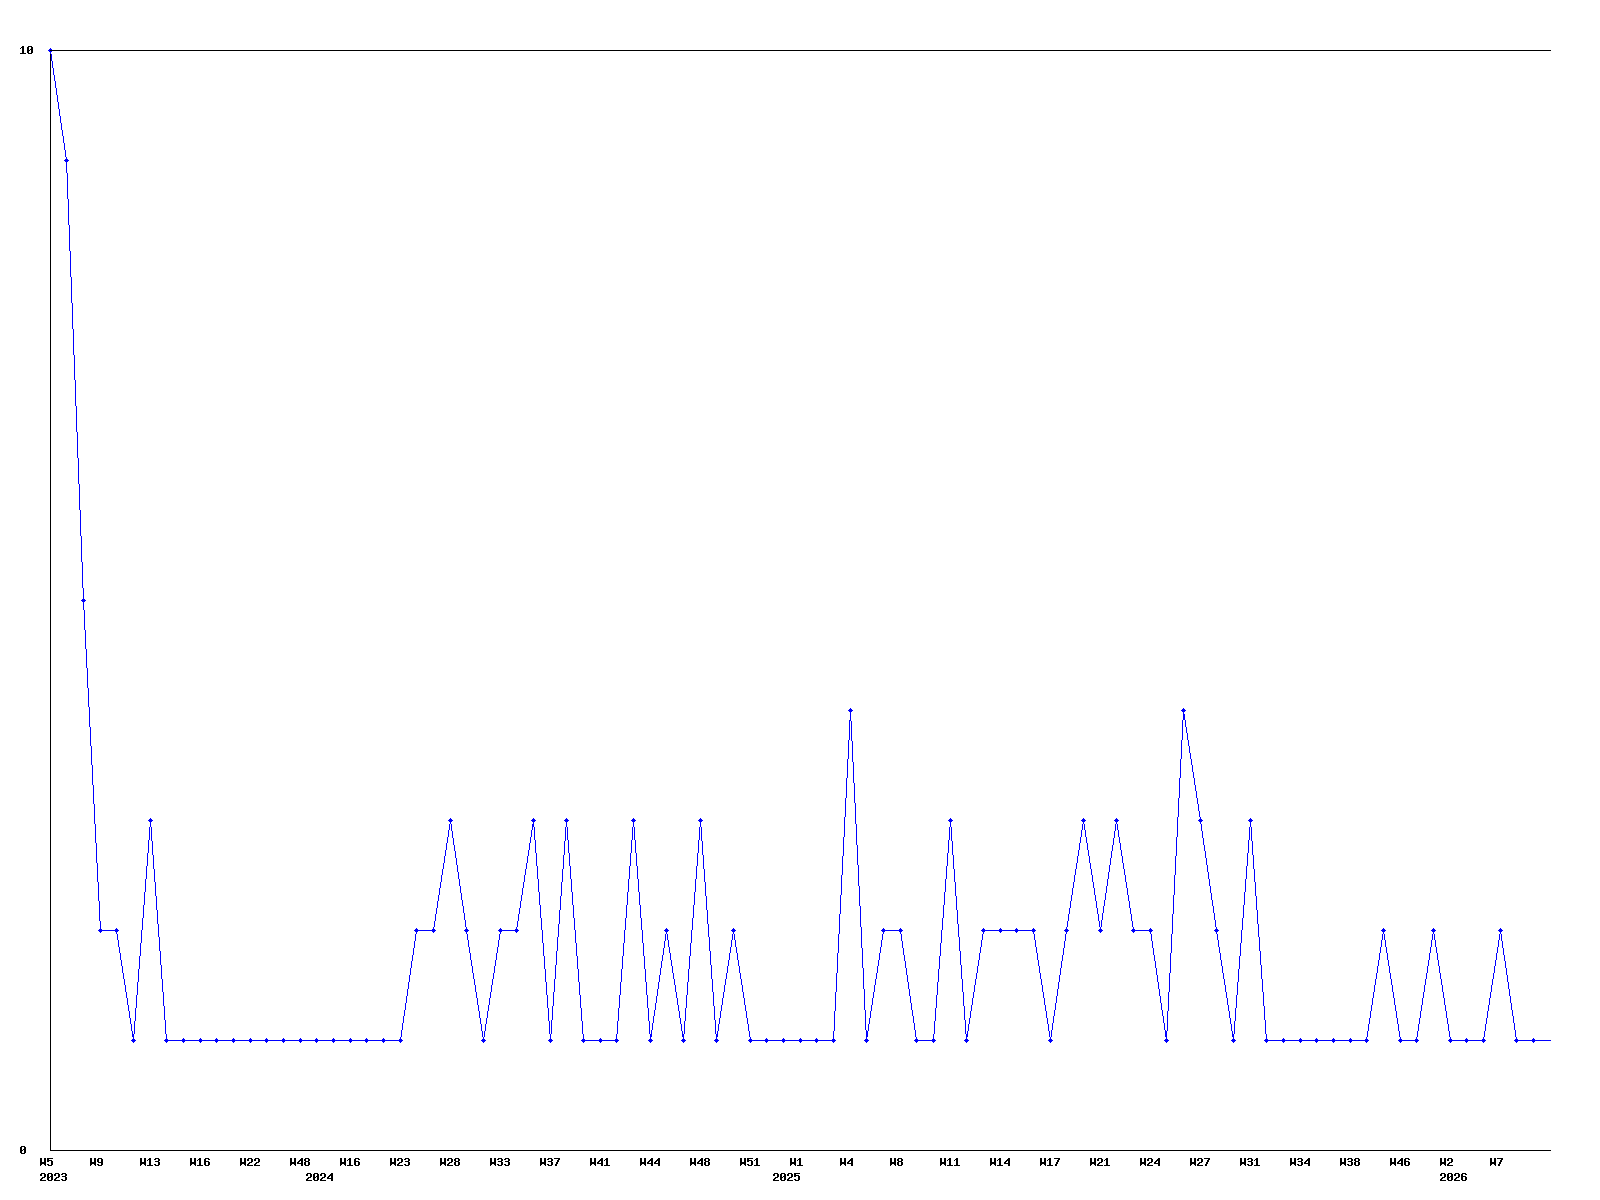Click the peak data point above W31
Viewport: 1600px width, 1200px height.
click(x=1250, y=820)
